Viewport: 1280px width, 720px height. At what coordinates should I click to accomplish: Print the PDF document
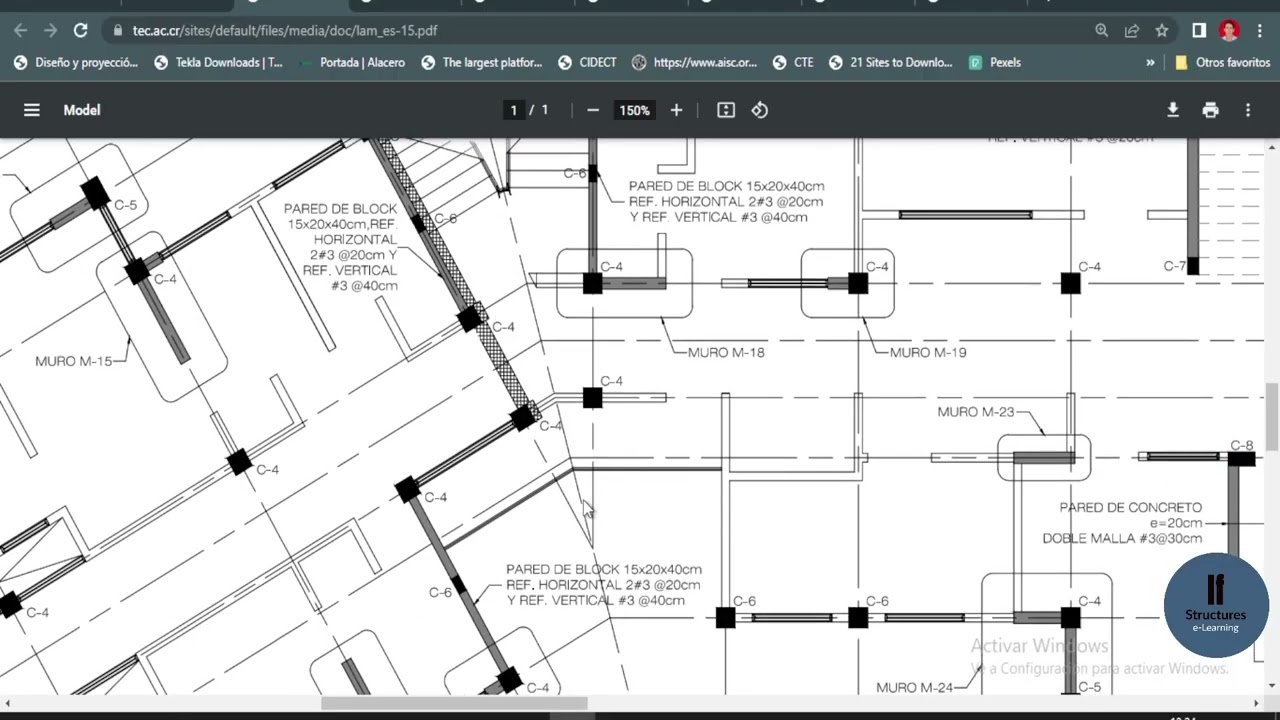pos(1211,110)
